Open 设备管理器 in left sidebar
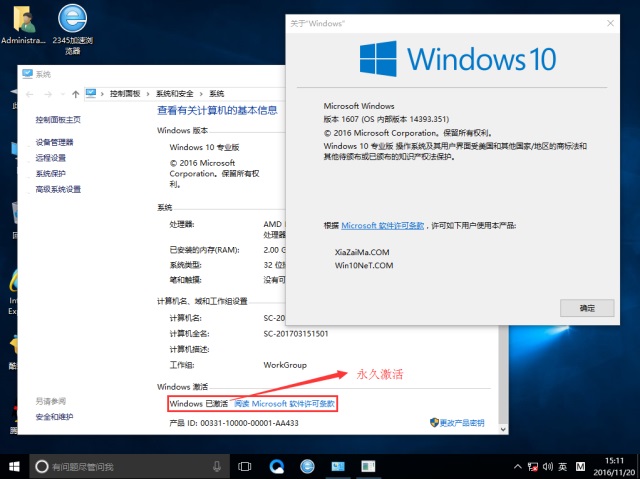Viewport: 640px width, 479px height. point(54,142)
